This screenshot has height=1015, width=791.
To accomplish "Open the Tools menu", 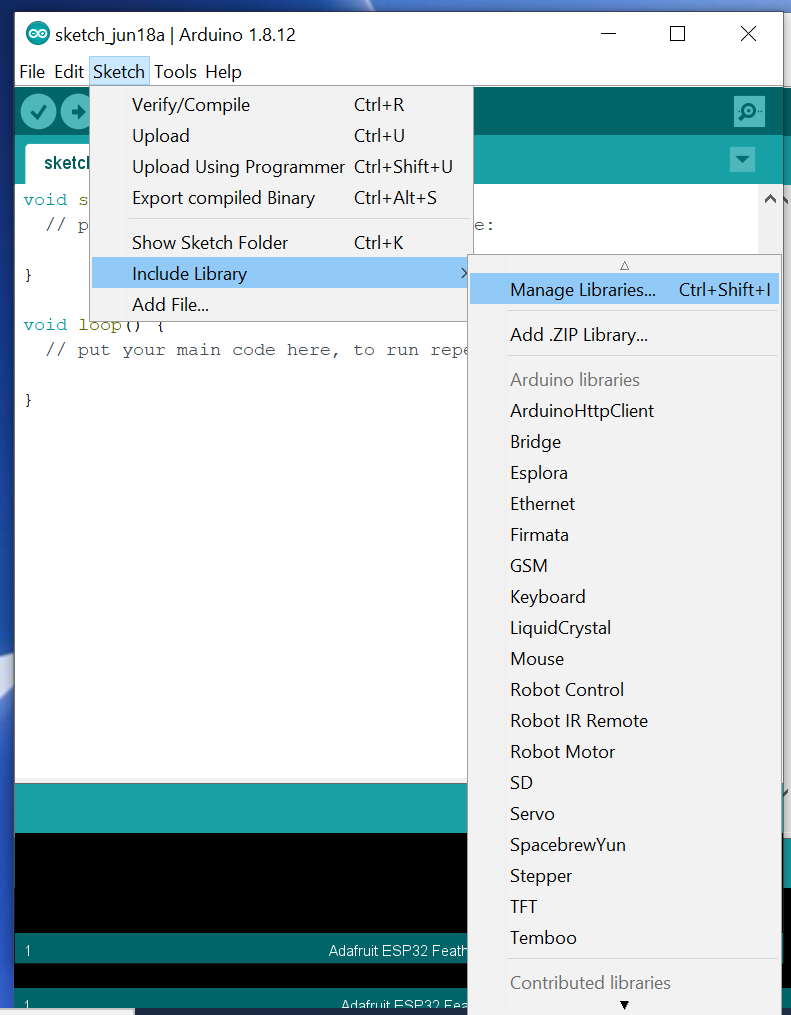I will tap(175, 72).
